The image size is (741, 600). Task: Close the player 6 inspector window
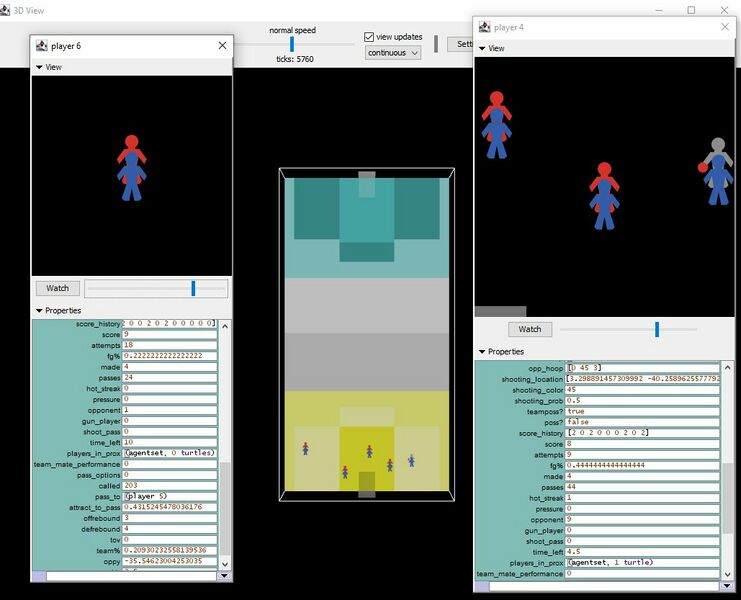pos(222,46)
